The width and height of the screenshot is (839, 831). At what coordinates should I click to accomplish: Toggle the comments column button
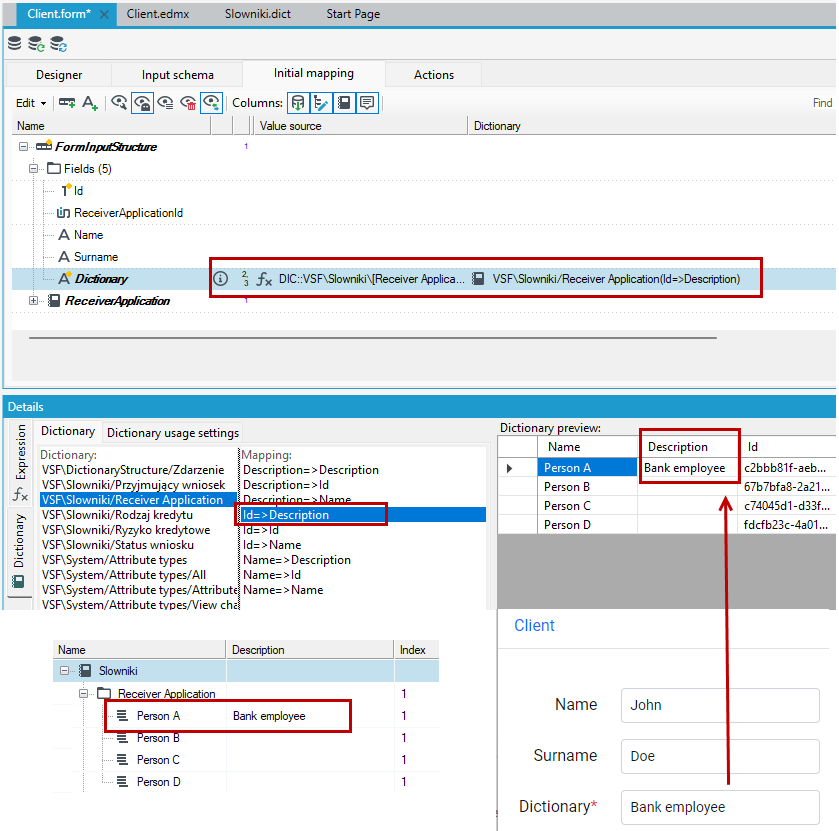point(367,103)
